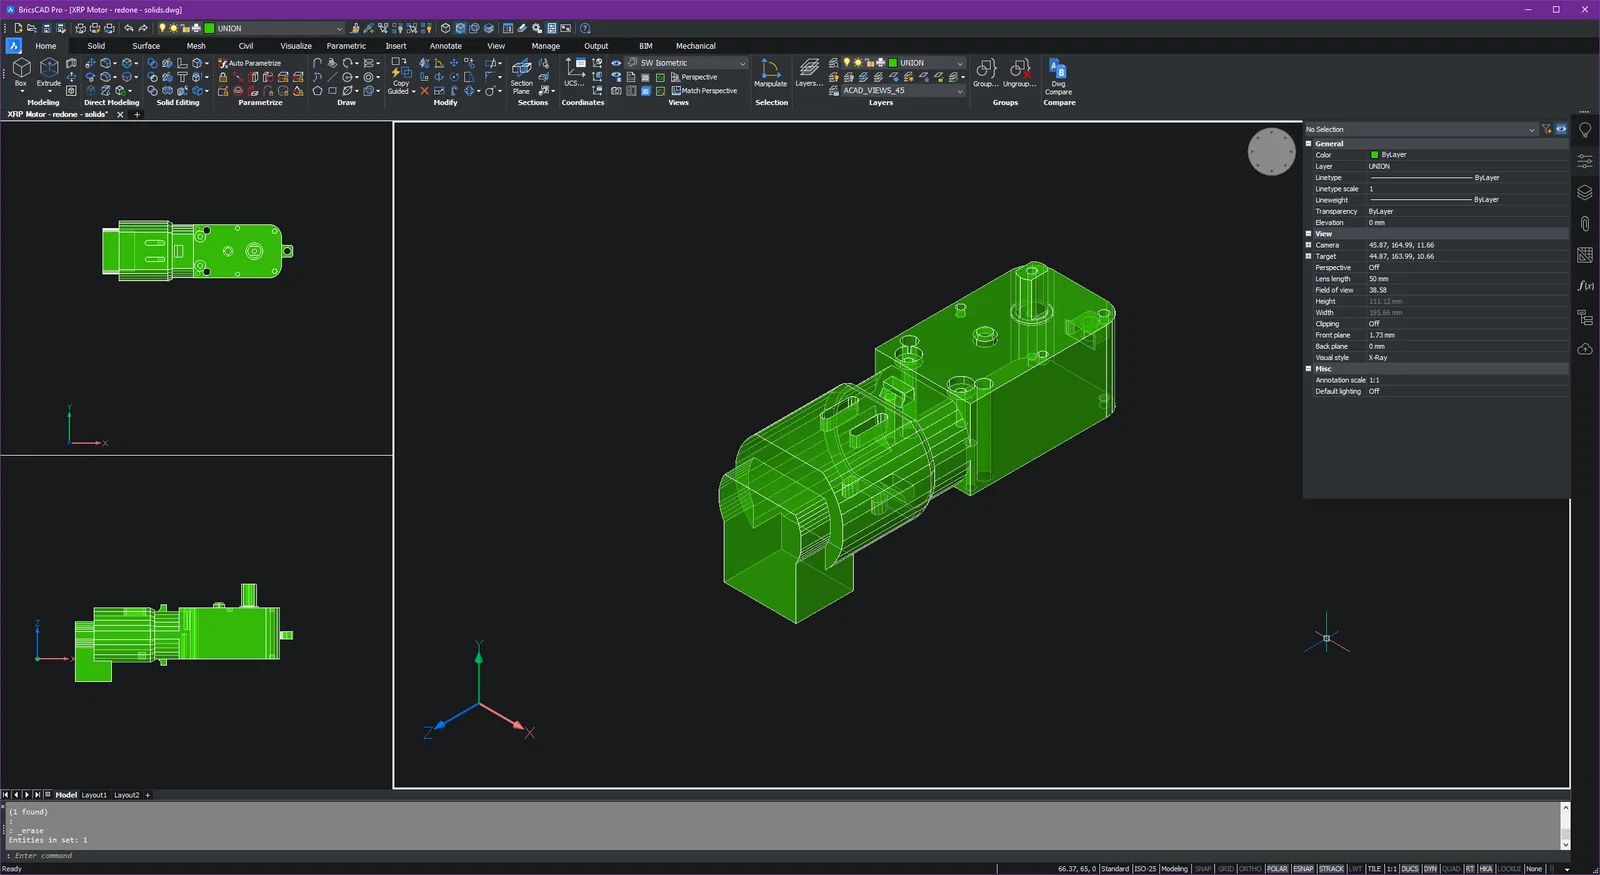Toggle ESNAP in the status bar
The image size is (1600, 875).
click(1303, 869)
